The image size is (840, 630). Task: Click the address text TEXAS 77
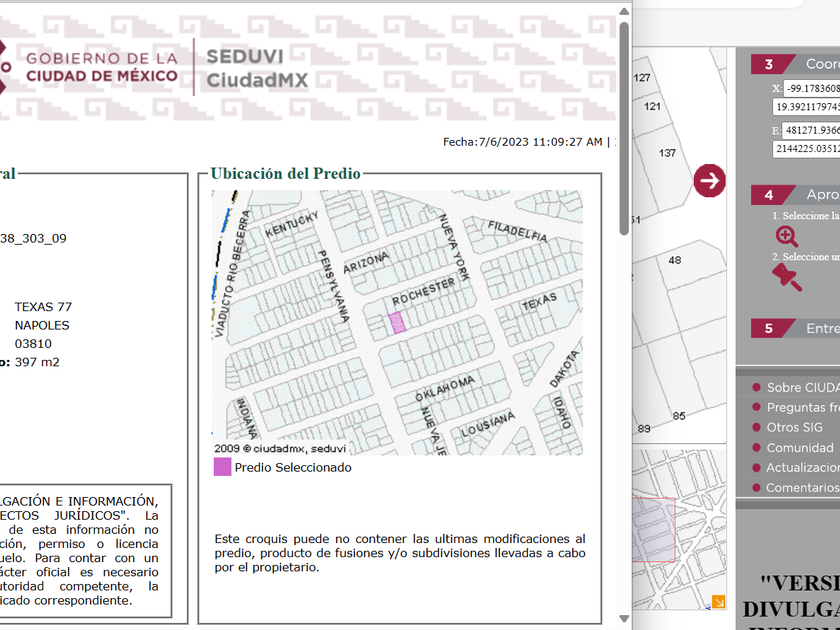tap(43, 307)
